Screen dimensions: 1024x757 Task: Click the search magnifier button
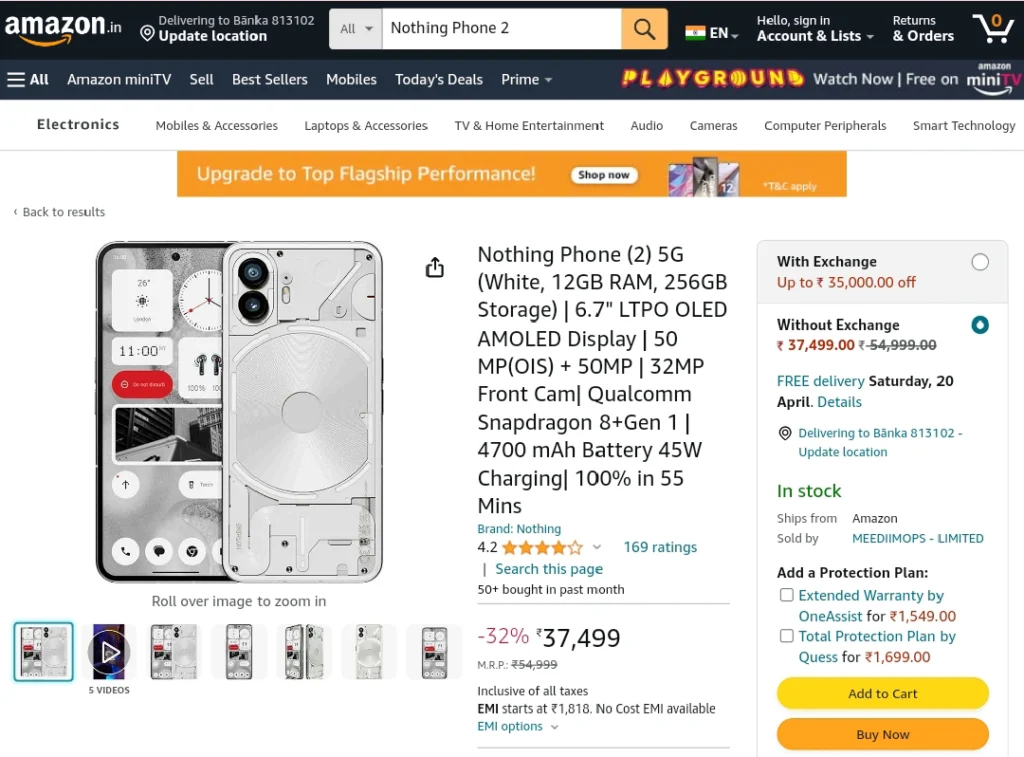click(644, 29)
